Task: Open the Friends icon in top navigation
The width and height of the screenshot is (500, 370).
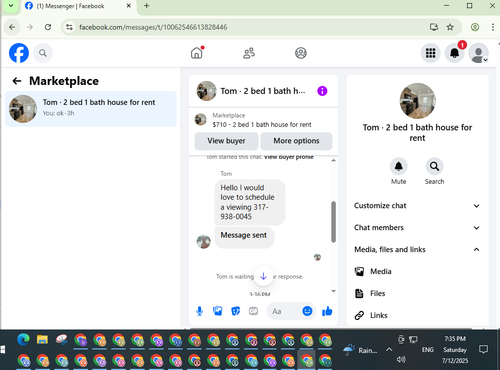Action: coord(249,53)
